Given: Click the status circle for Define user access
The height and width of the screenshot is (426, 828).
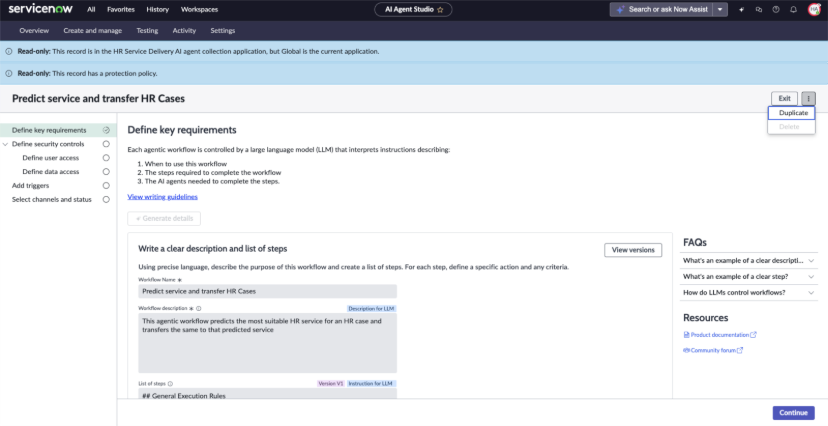Looking at the screenshot, I should click(x=106, y=158).
